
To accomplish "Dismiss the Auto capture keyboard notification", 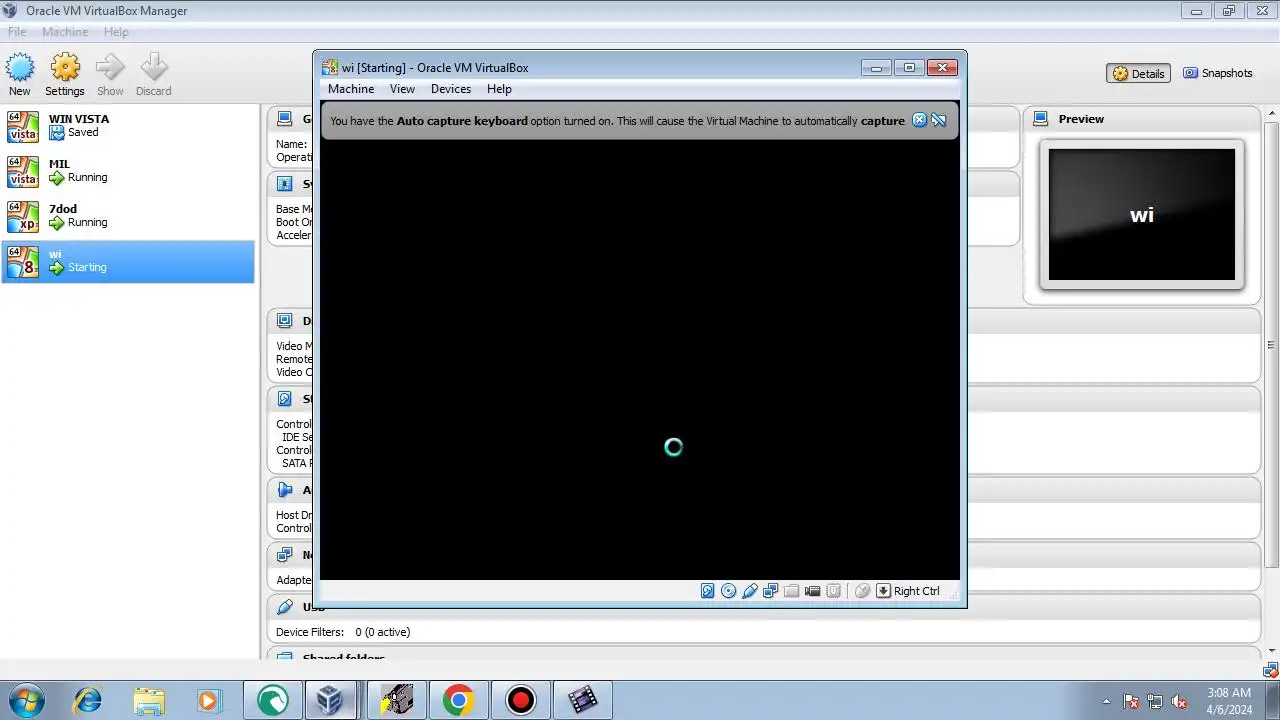I will 920,120.
